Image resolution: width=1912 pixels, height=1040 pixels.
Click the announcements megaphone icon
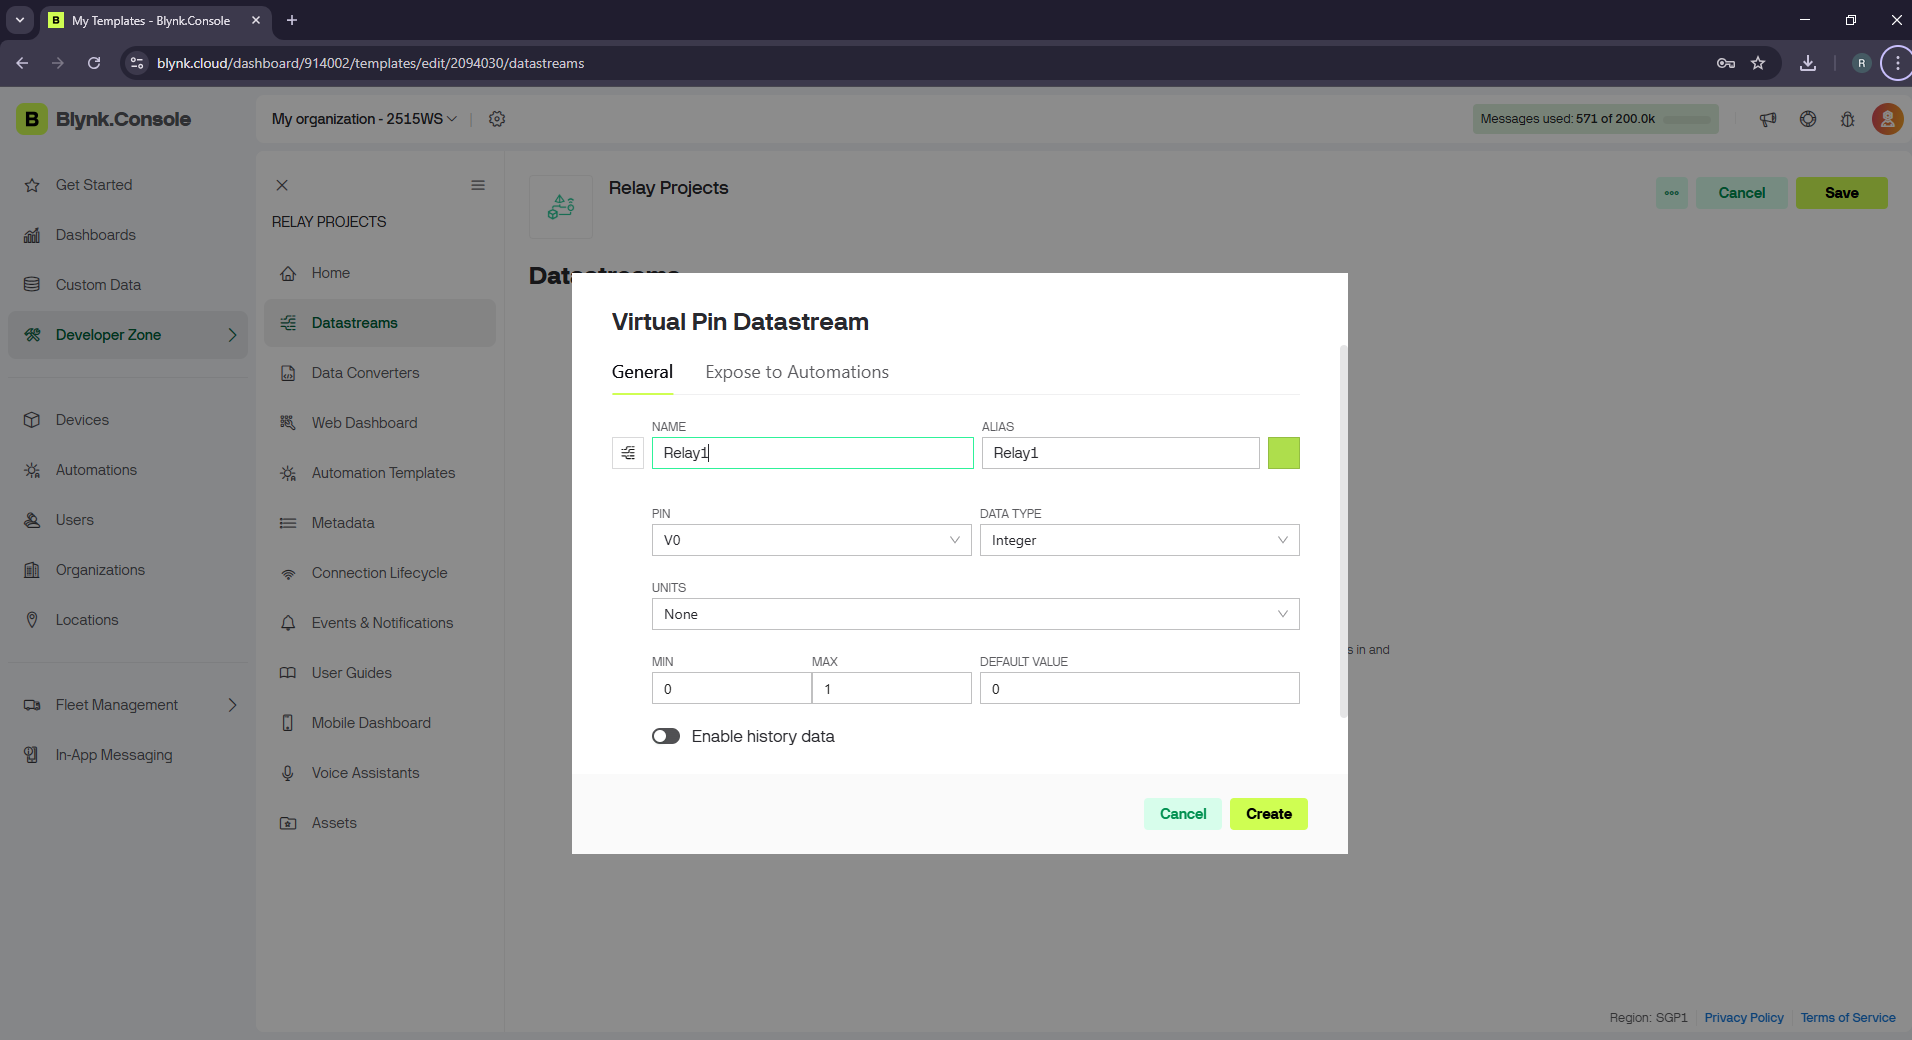[1768, 119]
